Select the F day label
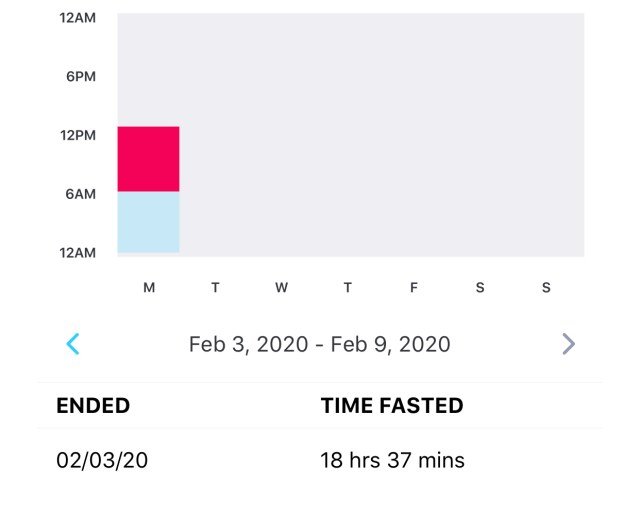 click(x=413, y=287)
